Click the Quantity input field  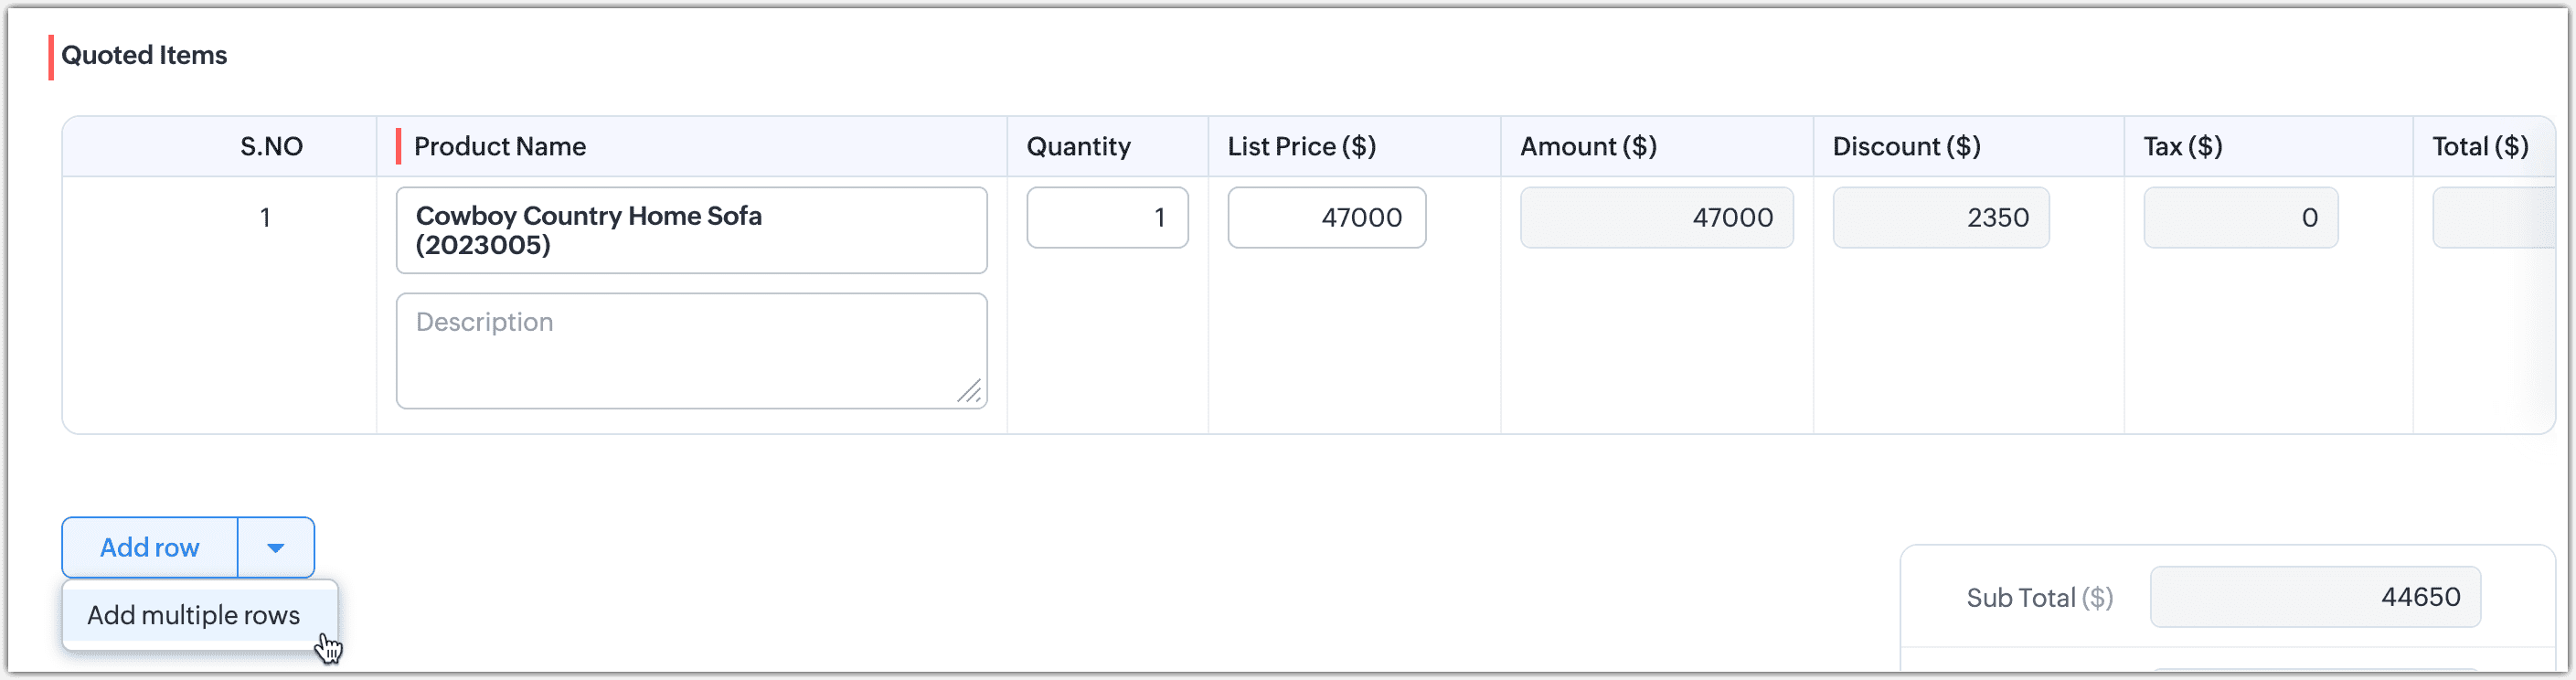pos(1107,217)
